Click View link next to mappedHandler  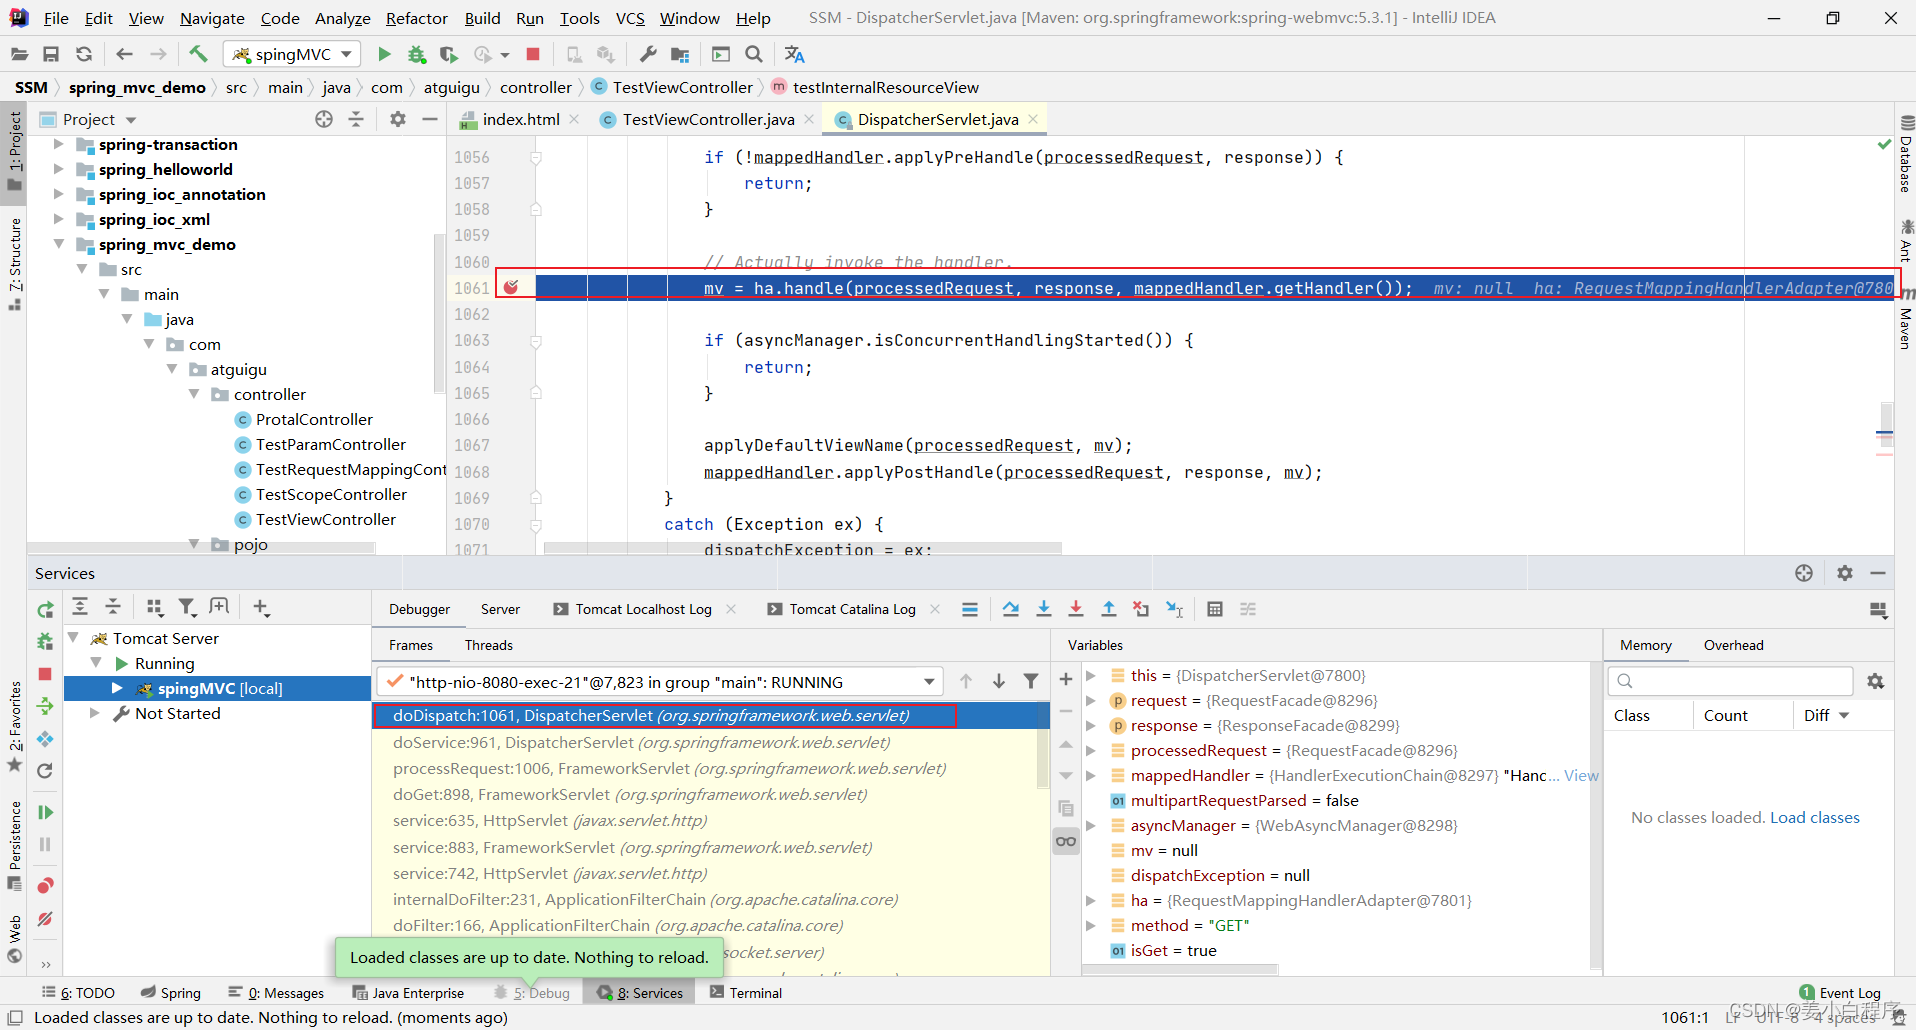(x=1580, y=776)
